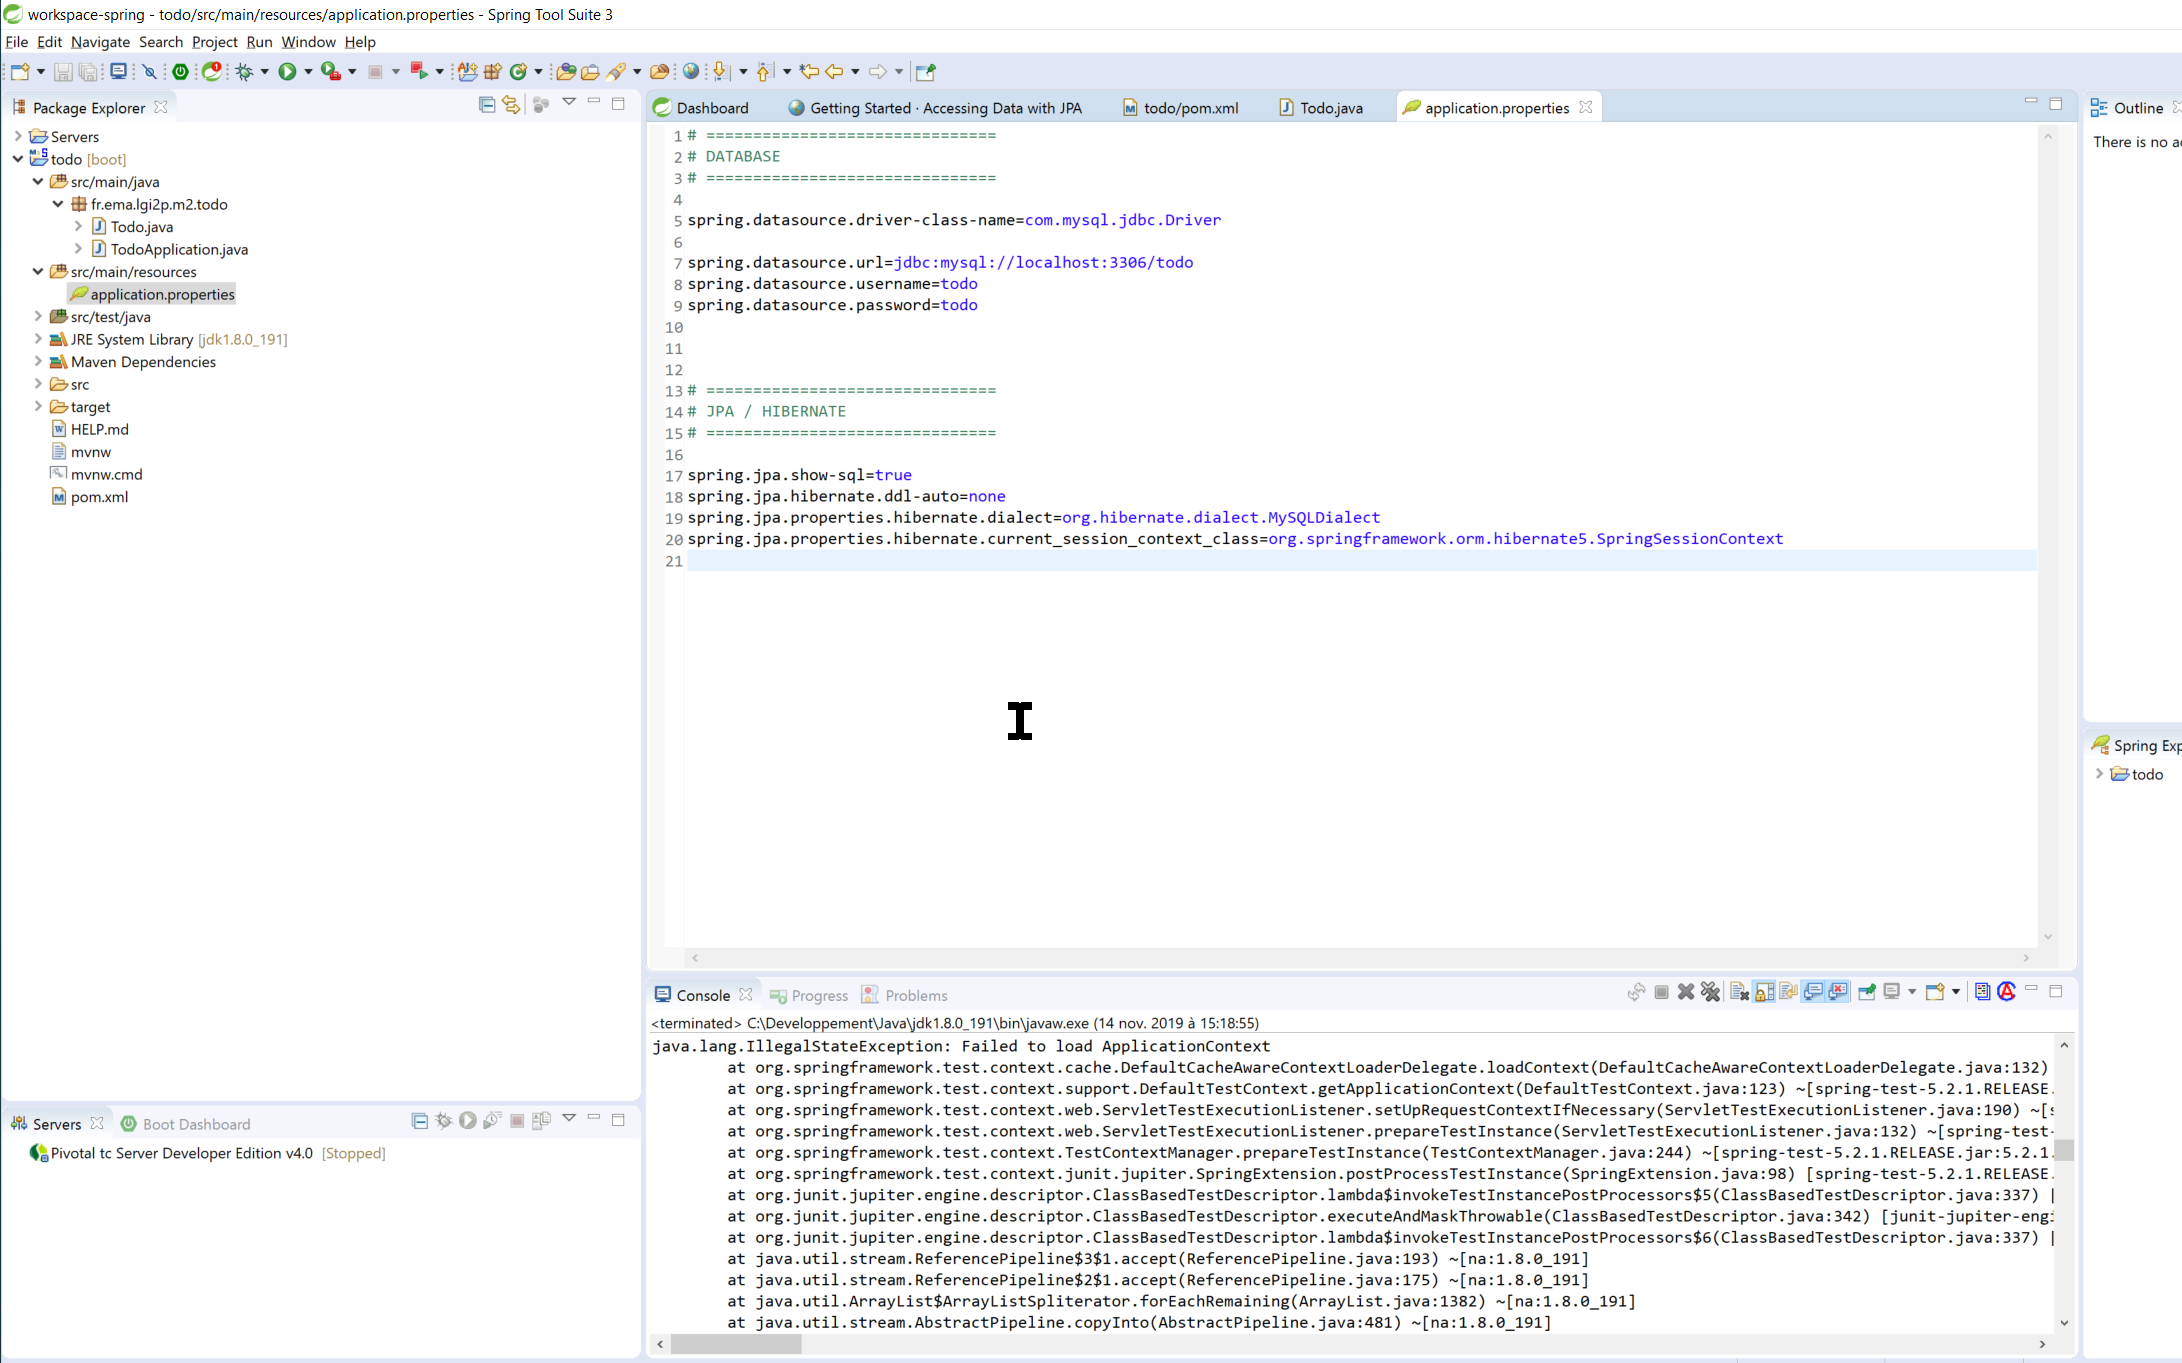This screenshot has height=1363, width=2182.
Task: Toggle Pin Editor icon in main toolbar
Action: [925, 72]
